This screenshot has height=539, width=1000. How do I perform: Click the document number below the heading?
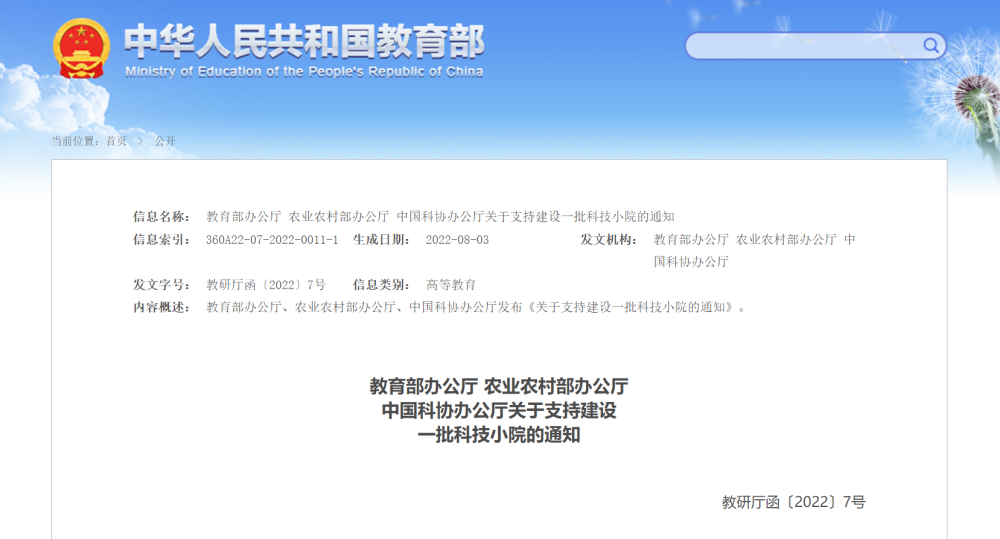(x=793, y=502)
